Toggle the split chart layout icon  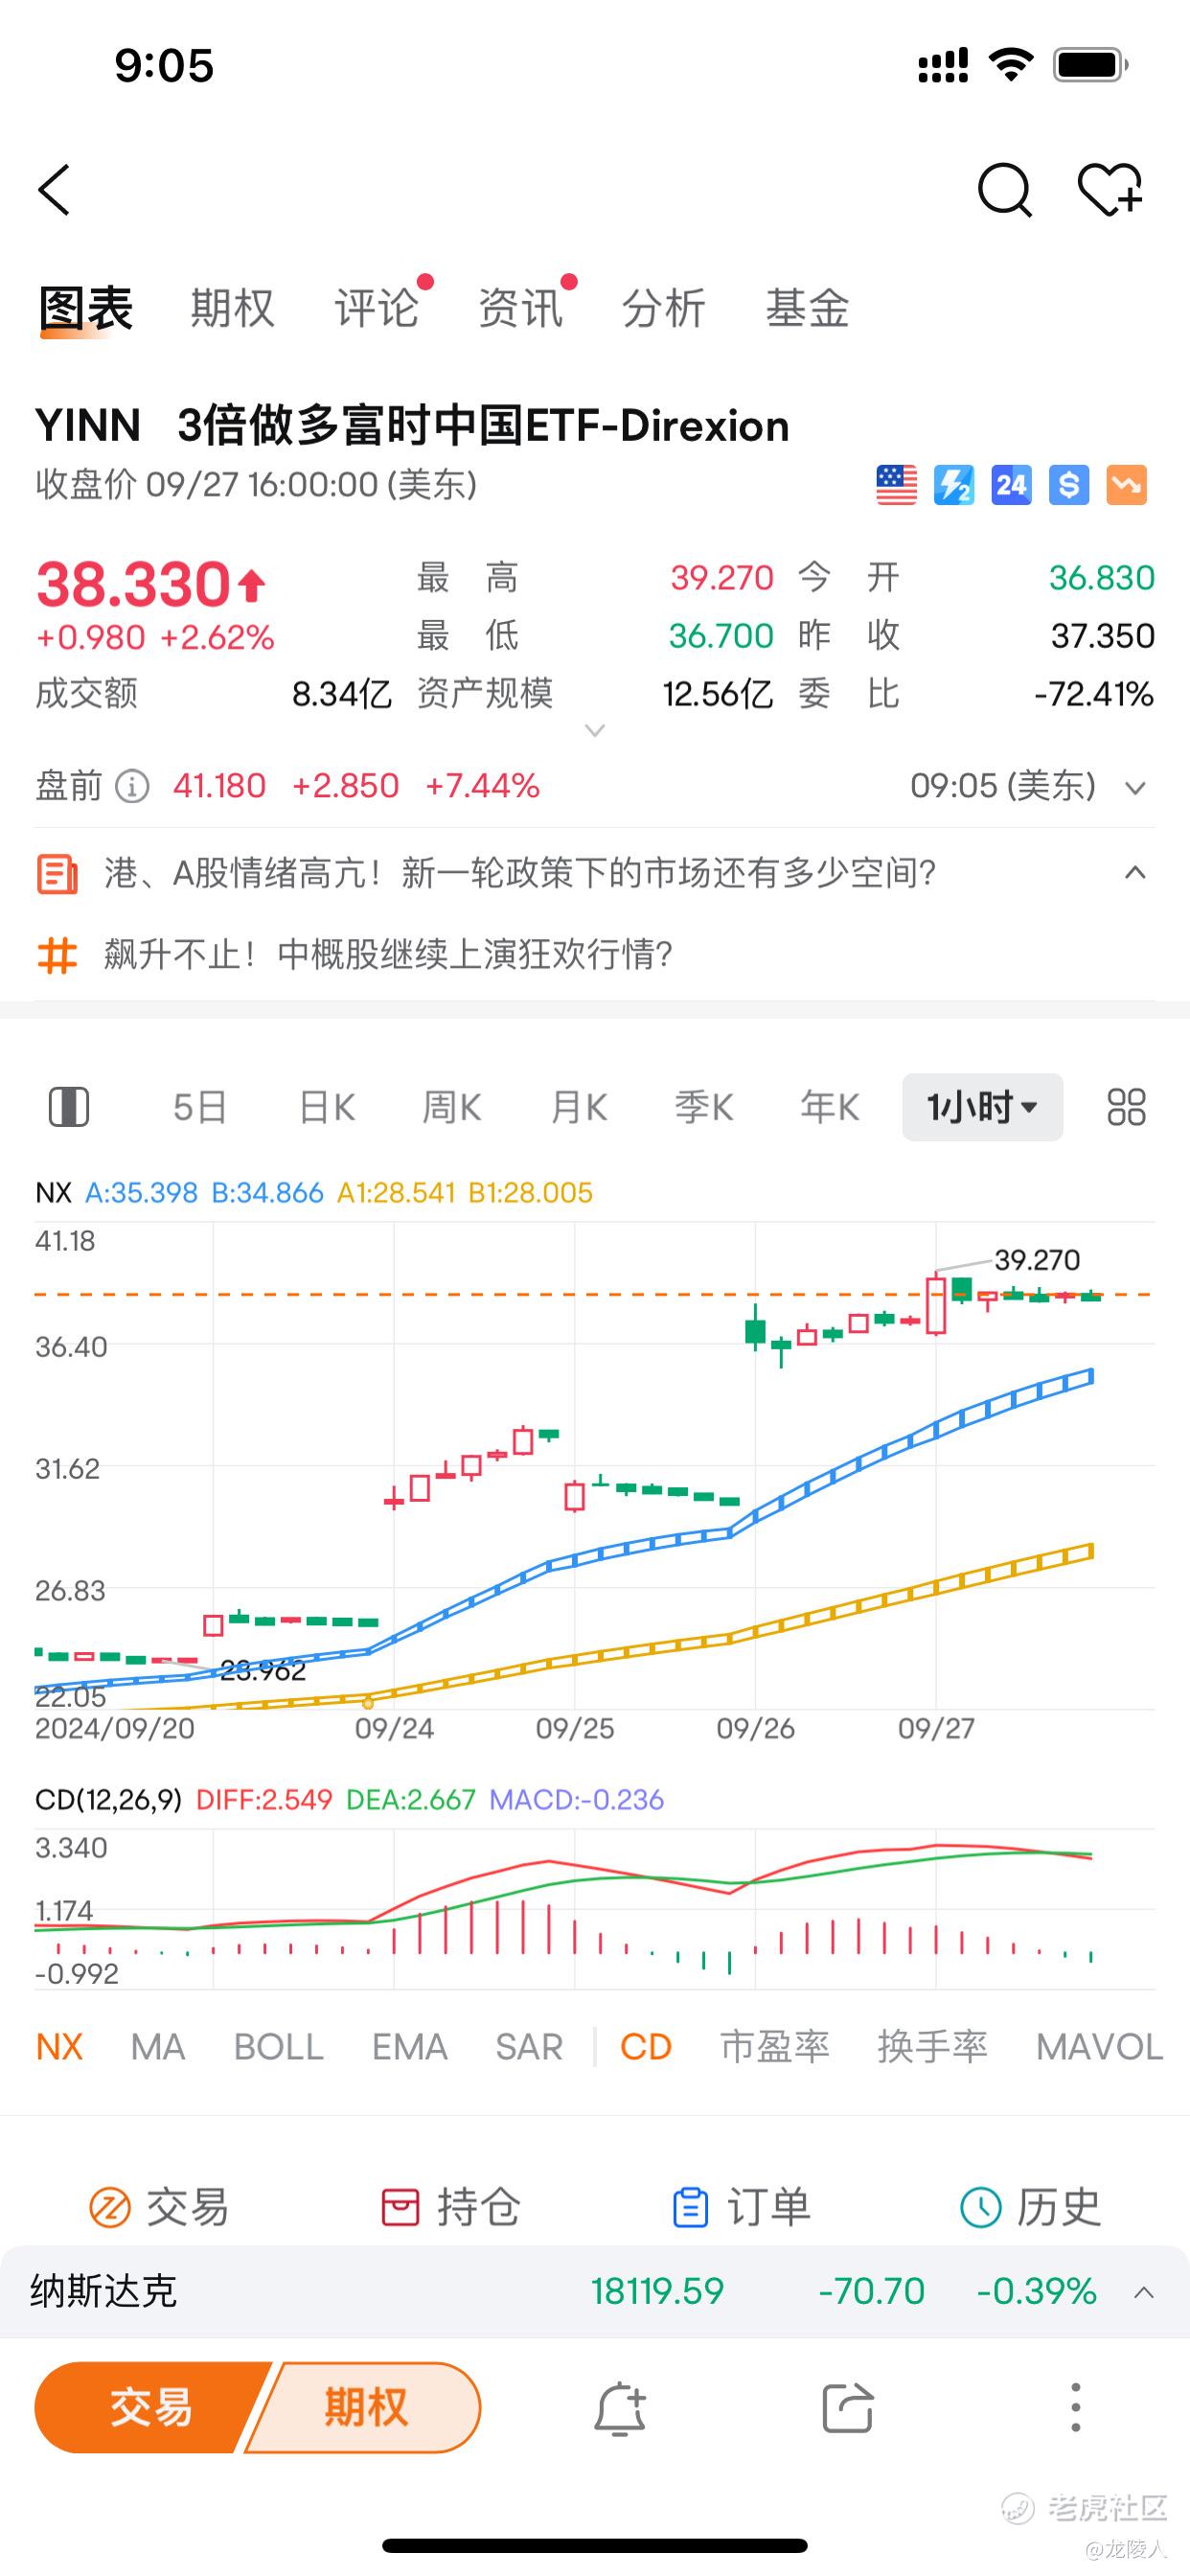pos(69,1107)
